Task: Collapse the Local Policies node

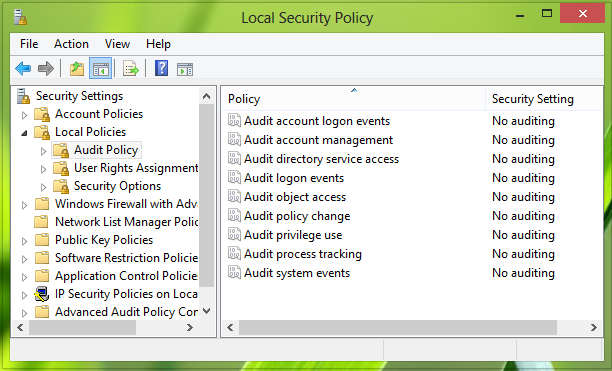Action: tap(24, 133)
